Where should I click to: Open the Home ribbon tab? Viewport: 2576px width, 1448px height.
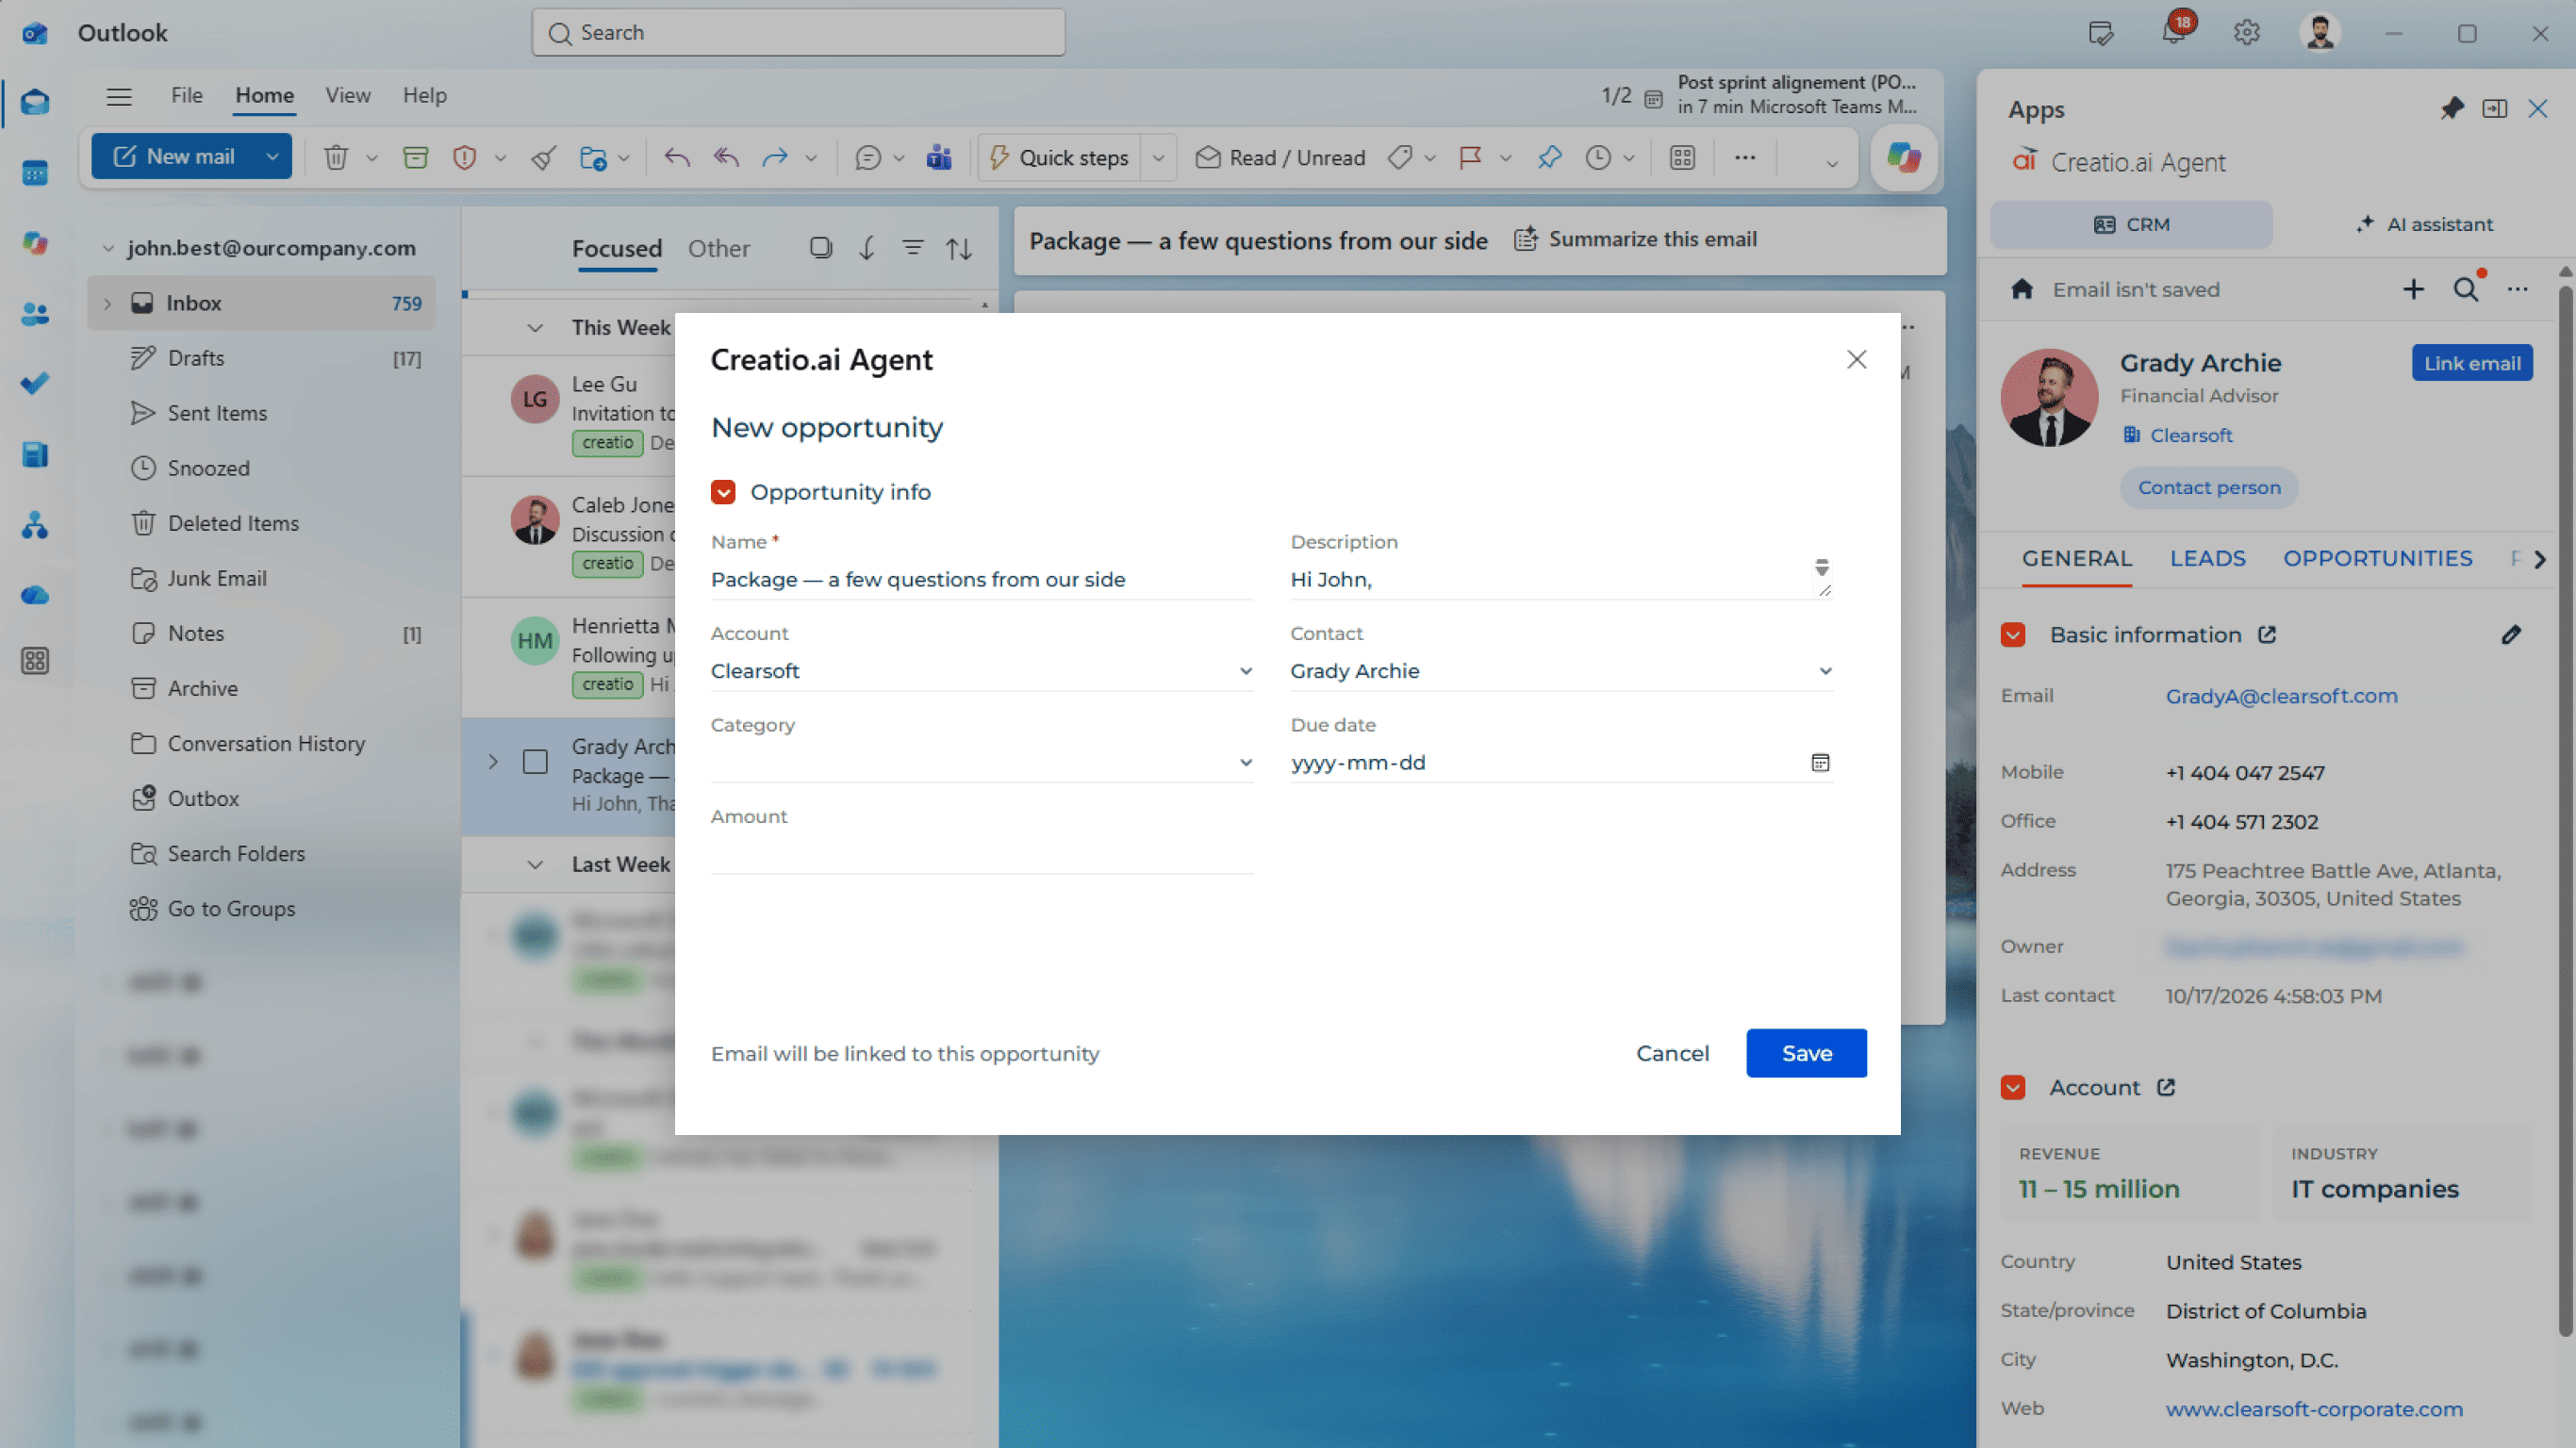[x=264, y=96]
